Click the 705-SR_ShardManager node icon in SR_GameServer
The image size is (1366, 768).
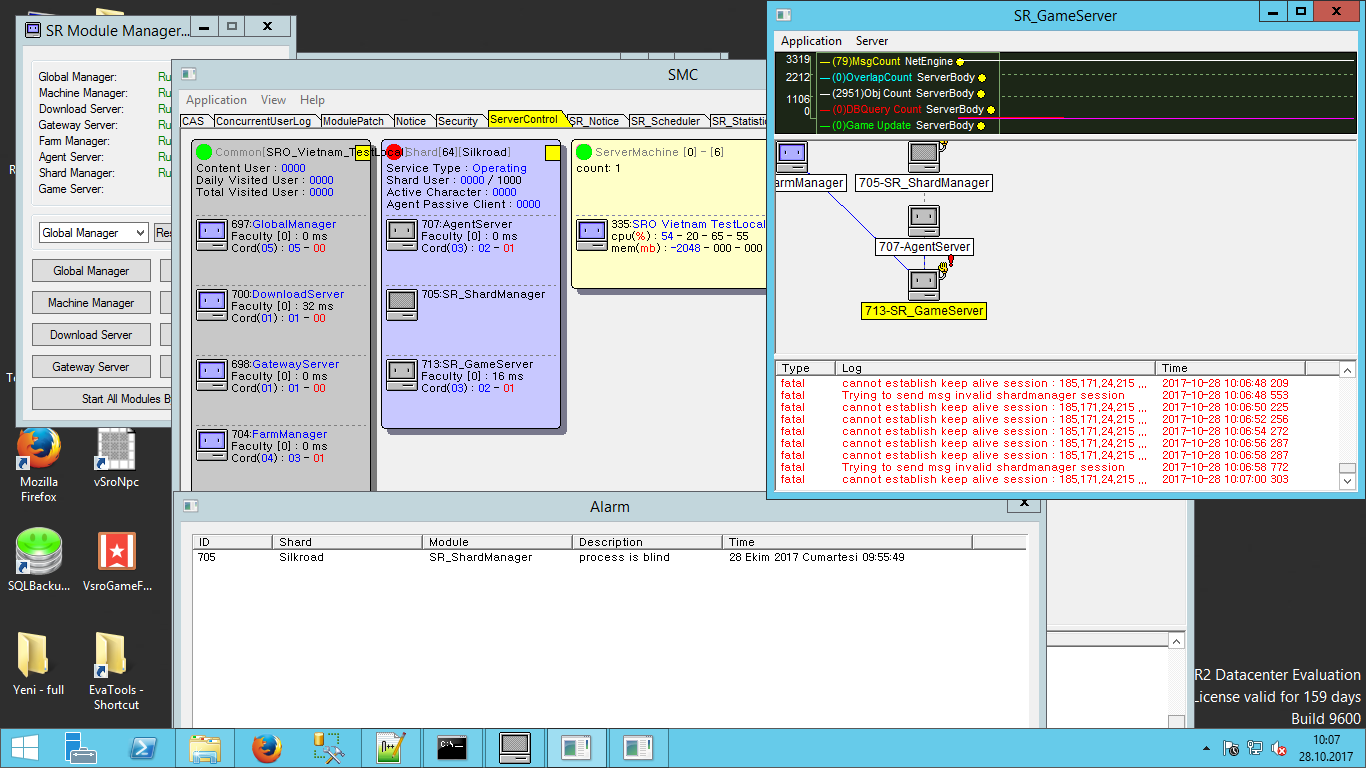[x=924, y=157]
